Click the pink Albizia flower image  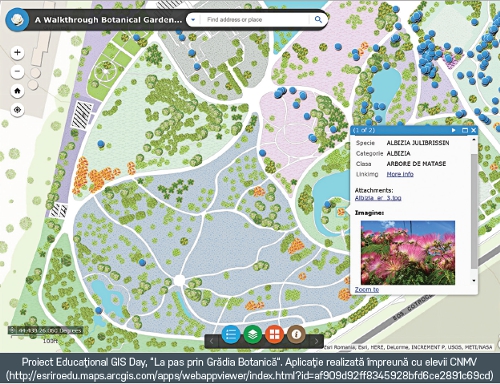point(408,253)
